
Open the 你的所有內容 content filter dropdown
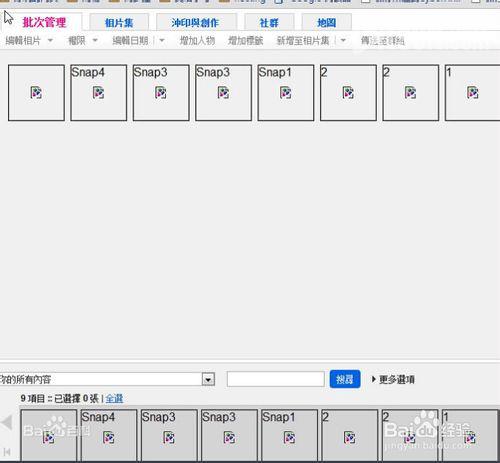click(107, 379)
